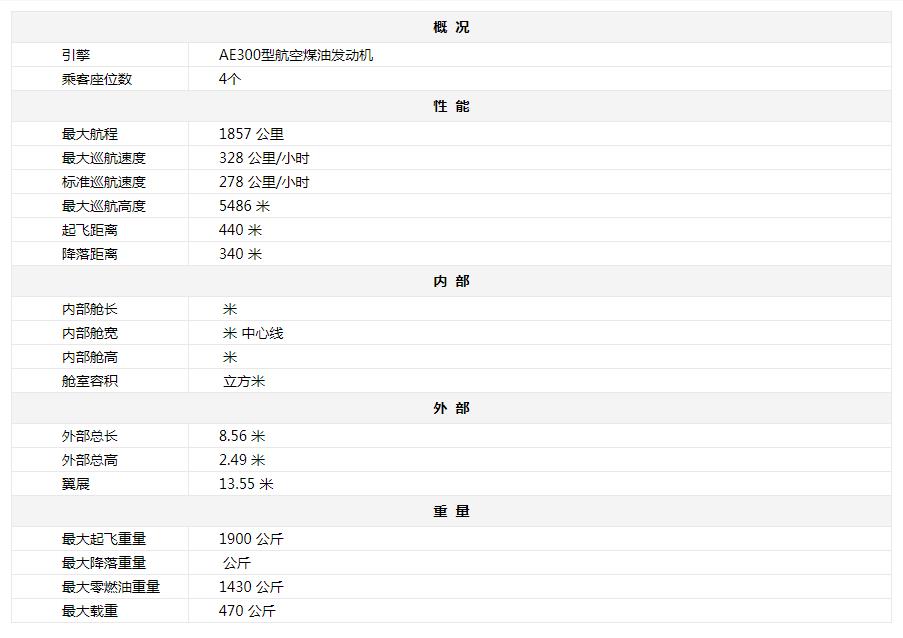Click the 内部 section header
This screenshot has height=638, width=903.
coord(451,281)
